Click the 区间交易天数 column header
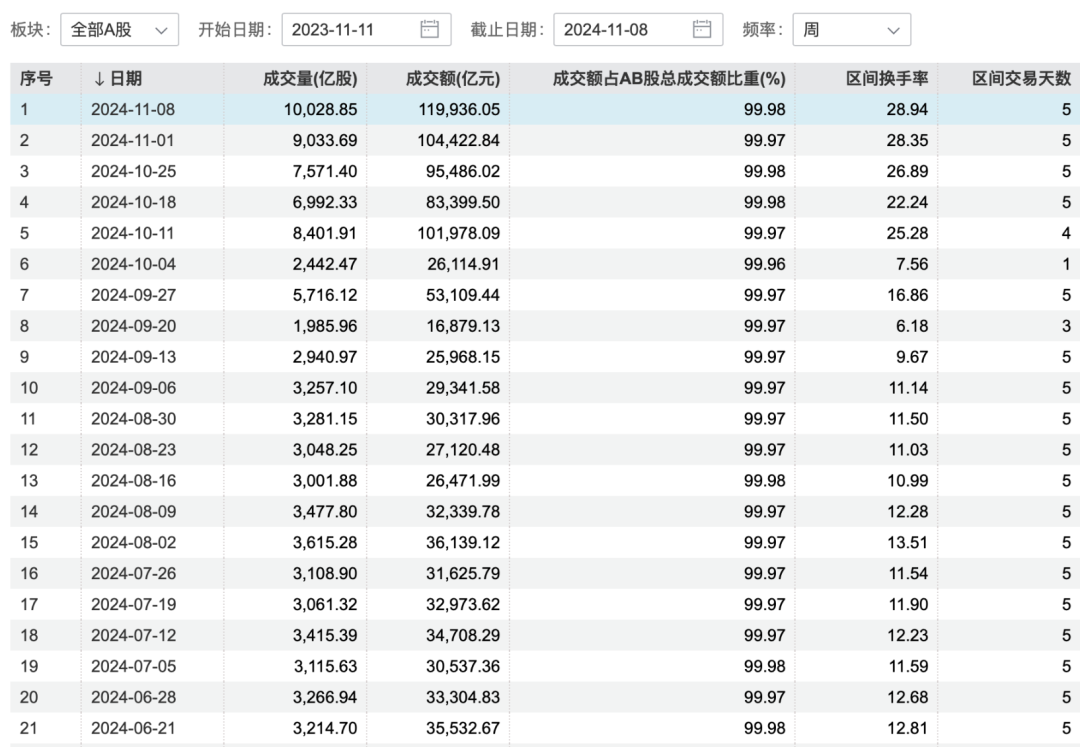The image size is (1080, 747). click(1021, 79)
